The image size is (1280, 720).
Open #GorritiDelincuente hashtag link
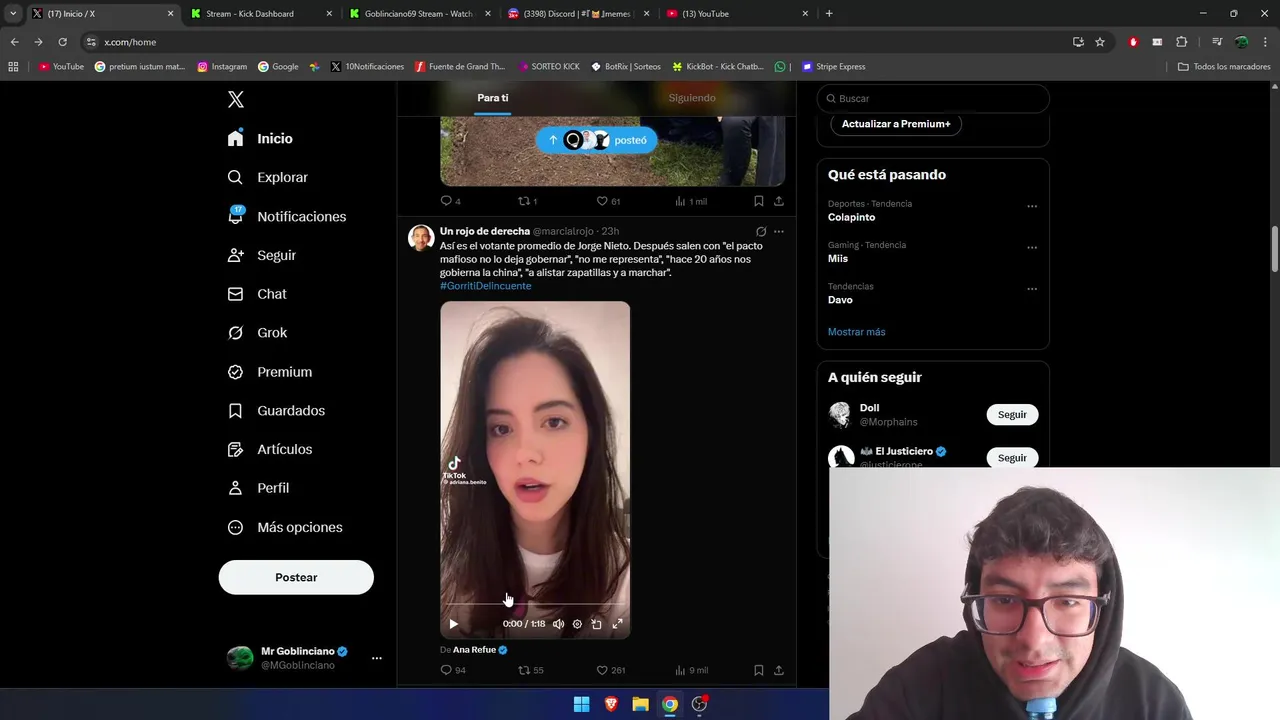coord(485,286)
